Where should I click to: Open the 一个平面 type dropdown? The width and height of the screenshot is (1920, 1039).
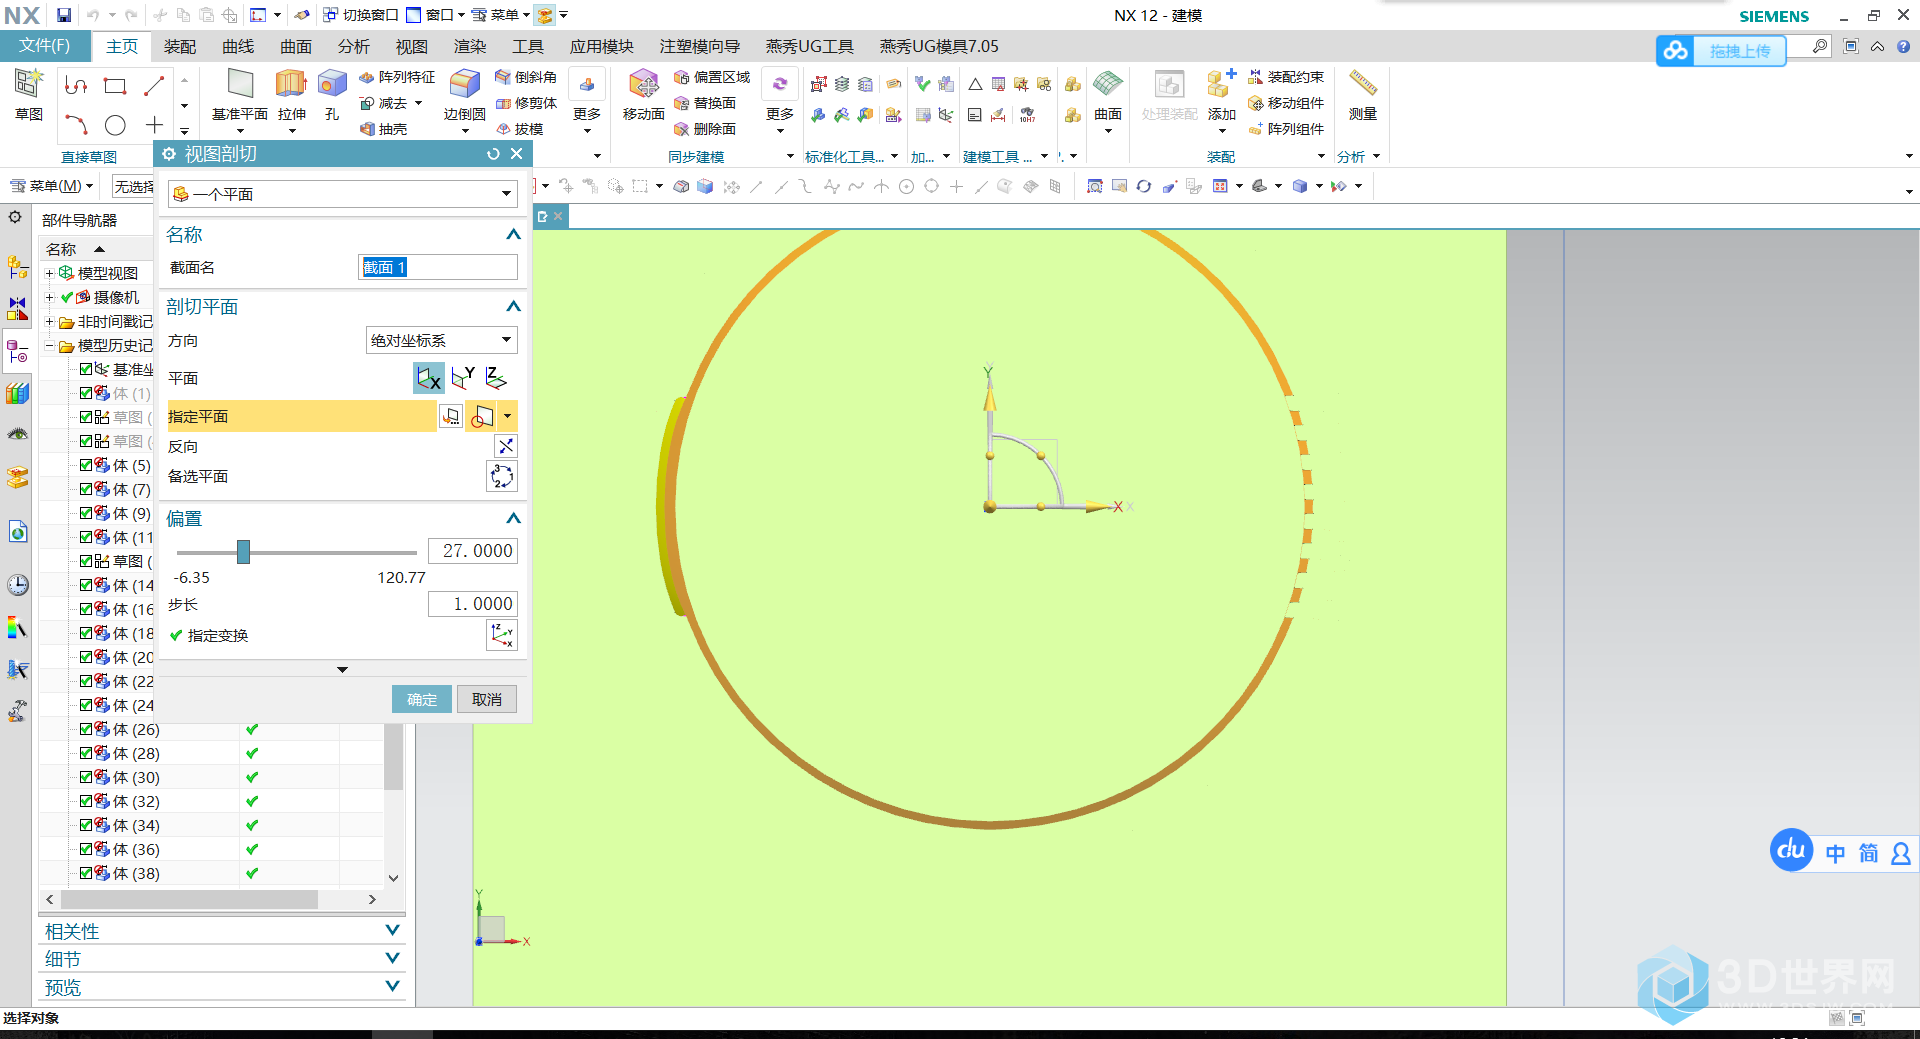342,194
